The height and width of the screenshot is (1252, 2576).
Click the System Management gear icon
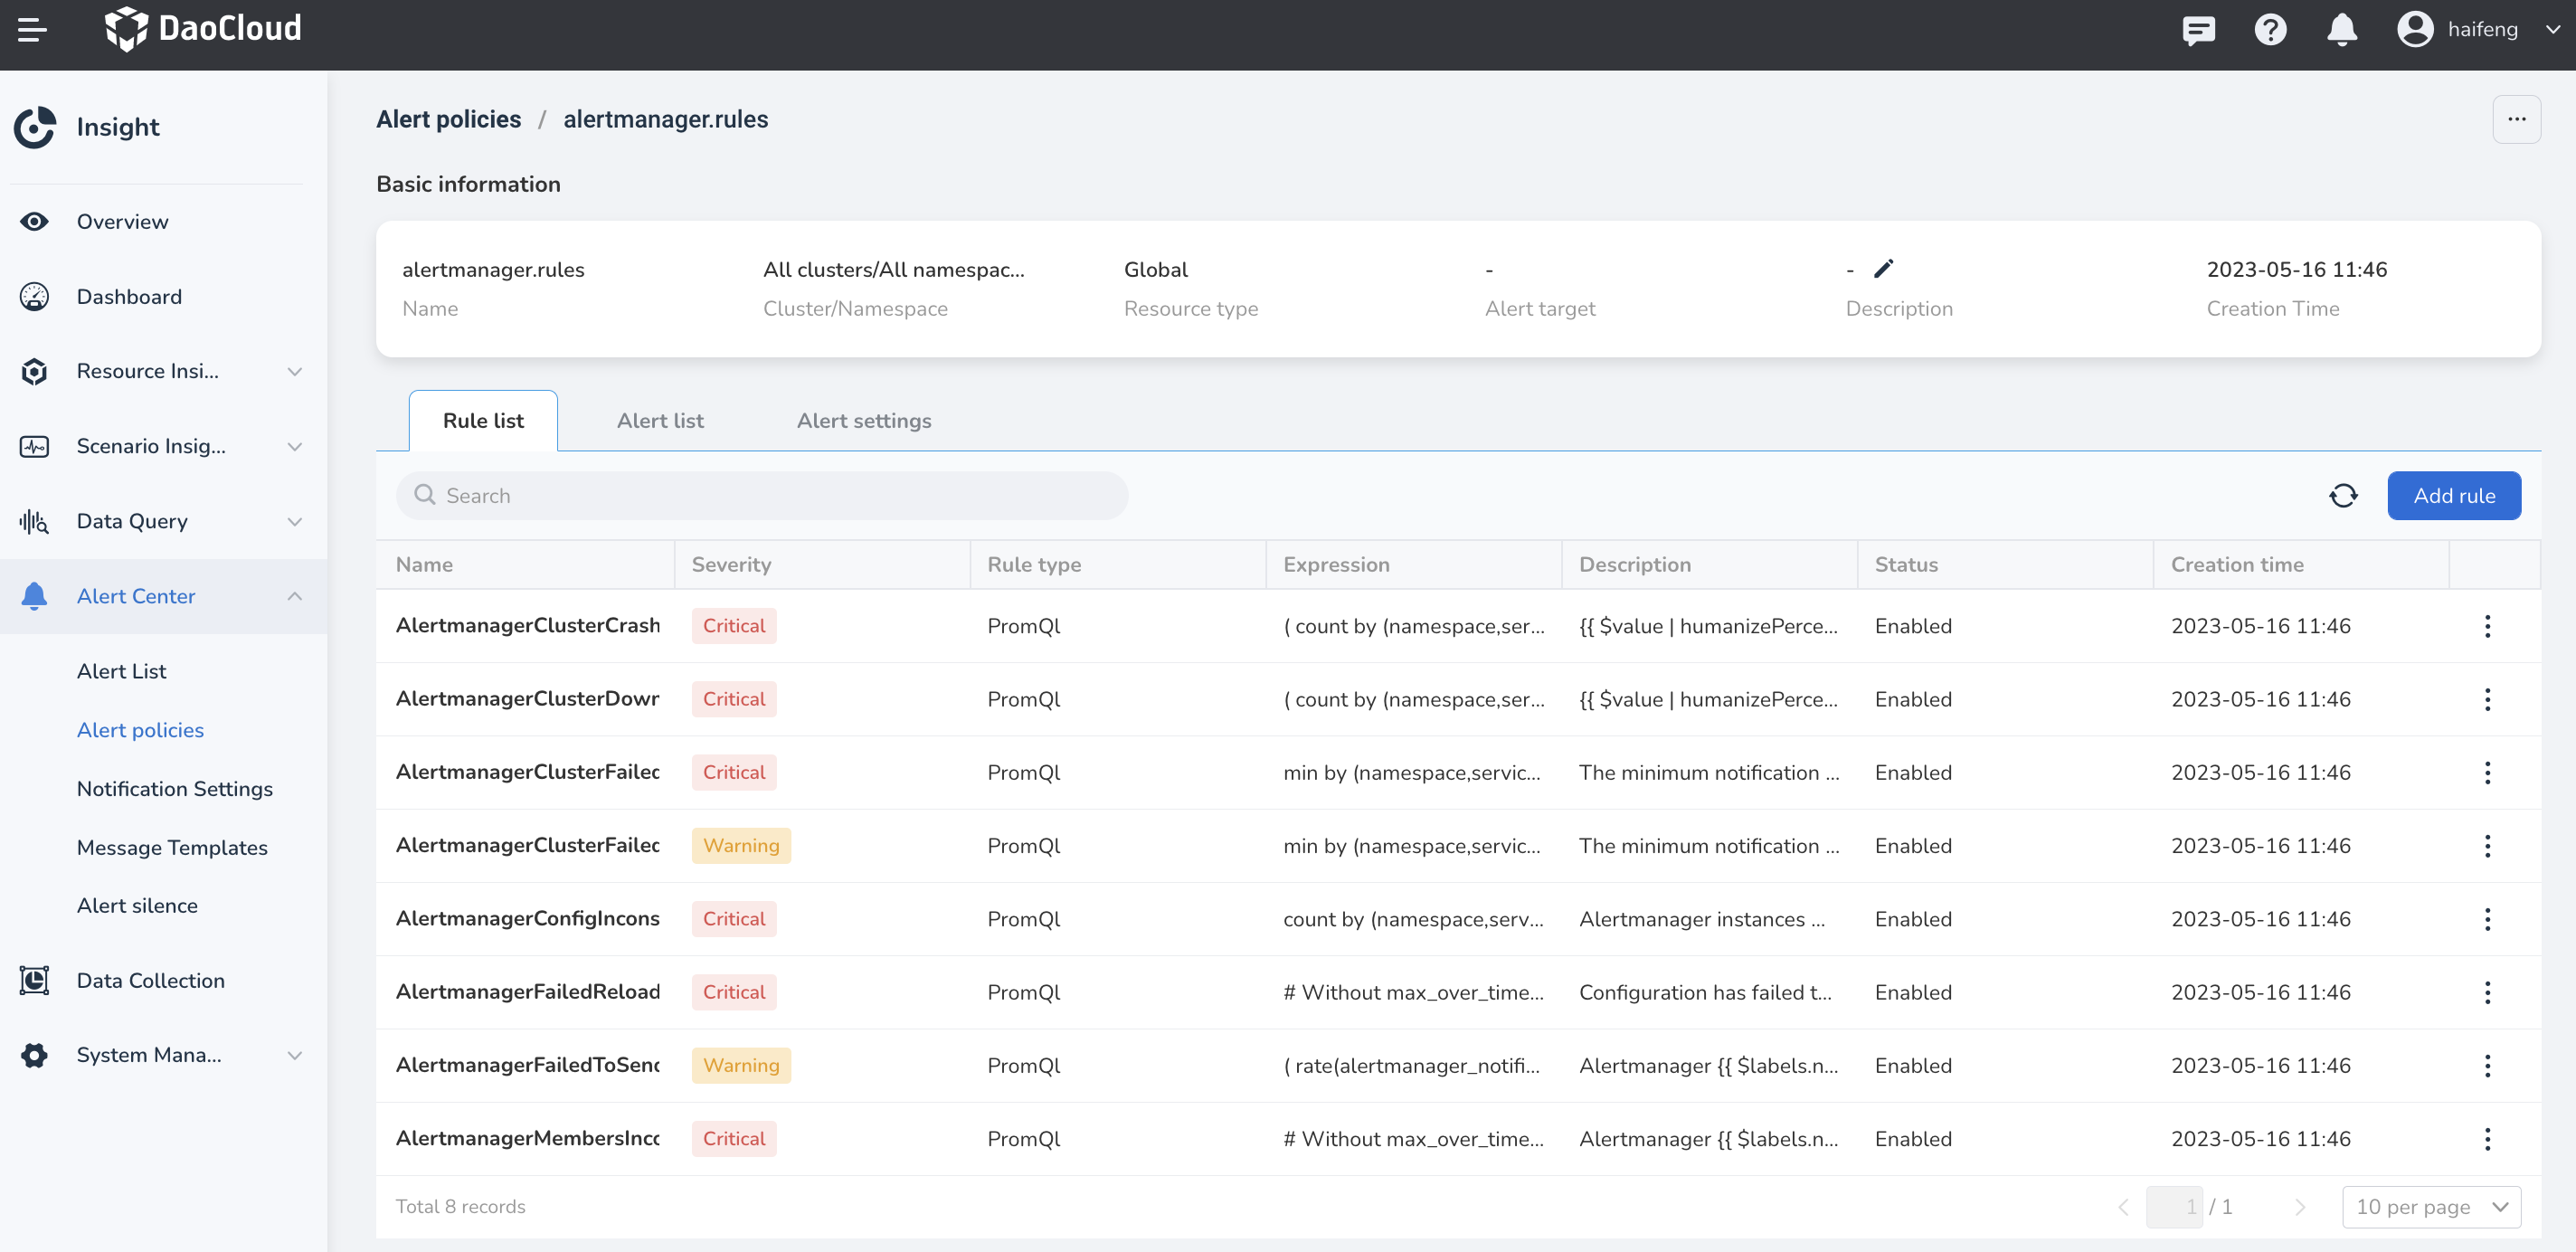click(35, 1055)
